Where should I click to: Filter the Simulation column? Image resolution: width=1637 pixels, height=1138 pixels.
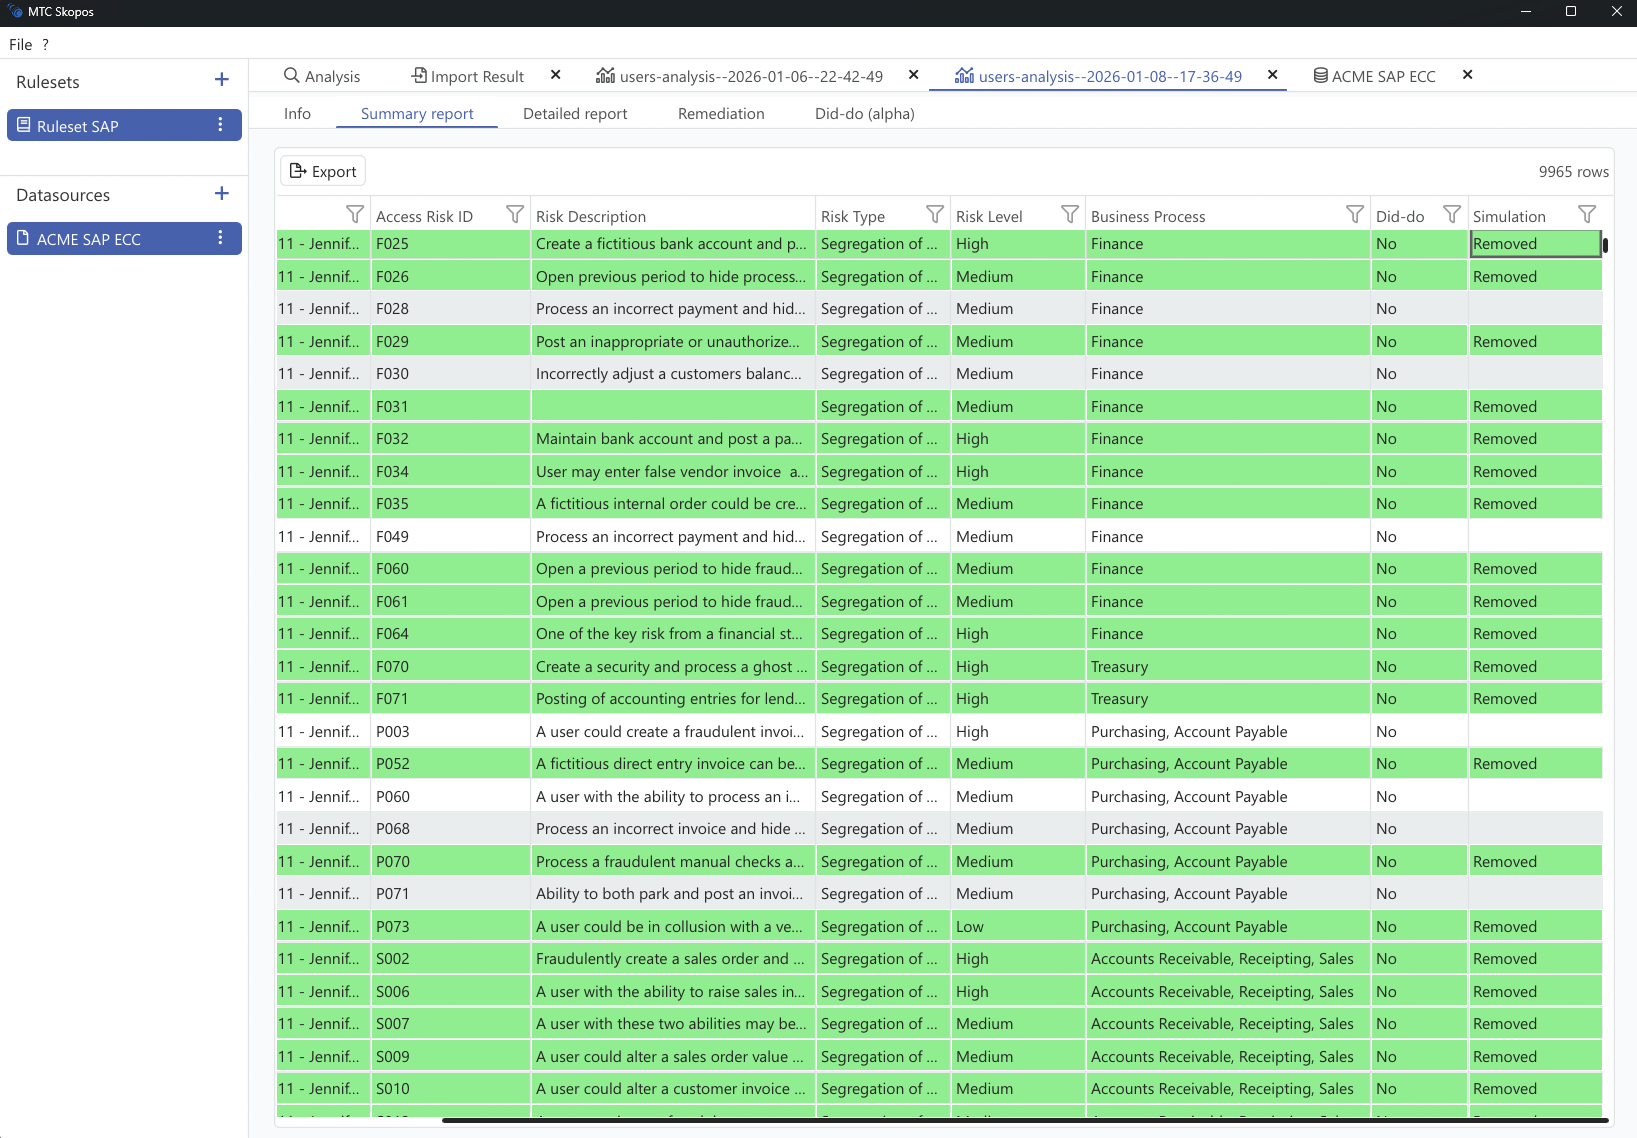(x=1586, y=215)
